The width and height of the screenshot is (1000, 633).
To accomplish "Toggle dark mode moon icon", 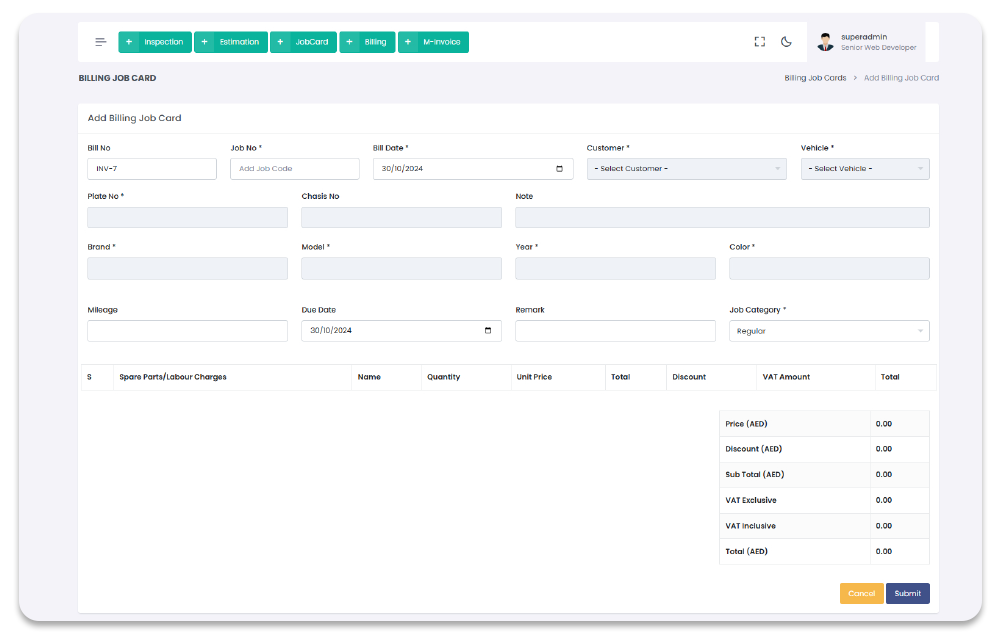I will point(786,42).
